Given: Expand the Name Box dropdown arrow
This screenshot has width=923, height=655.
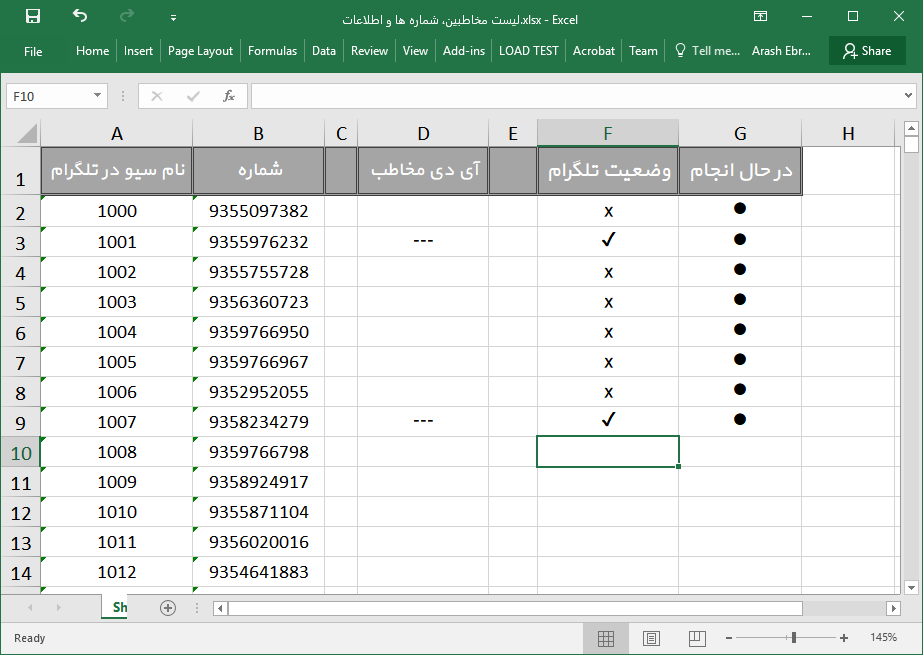Looking at the screenshot, I should (98, 95).
